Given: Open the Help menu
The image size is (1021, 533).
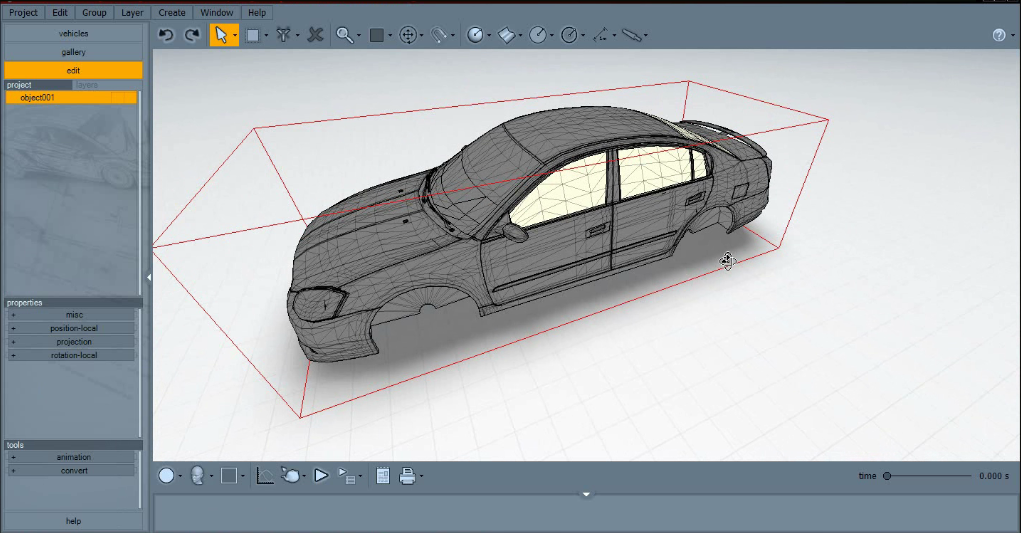Looking at the screenshot, I should [257, 12].
